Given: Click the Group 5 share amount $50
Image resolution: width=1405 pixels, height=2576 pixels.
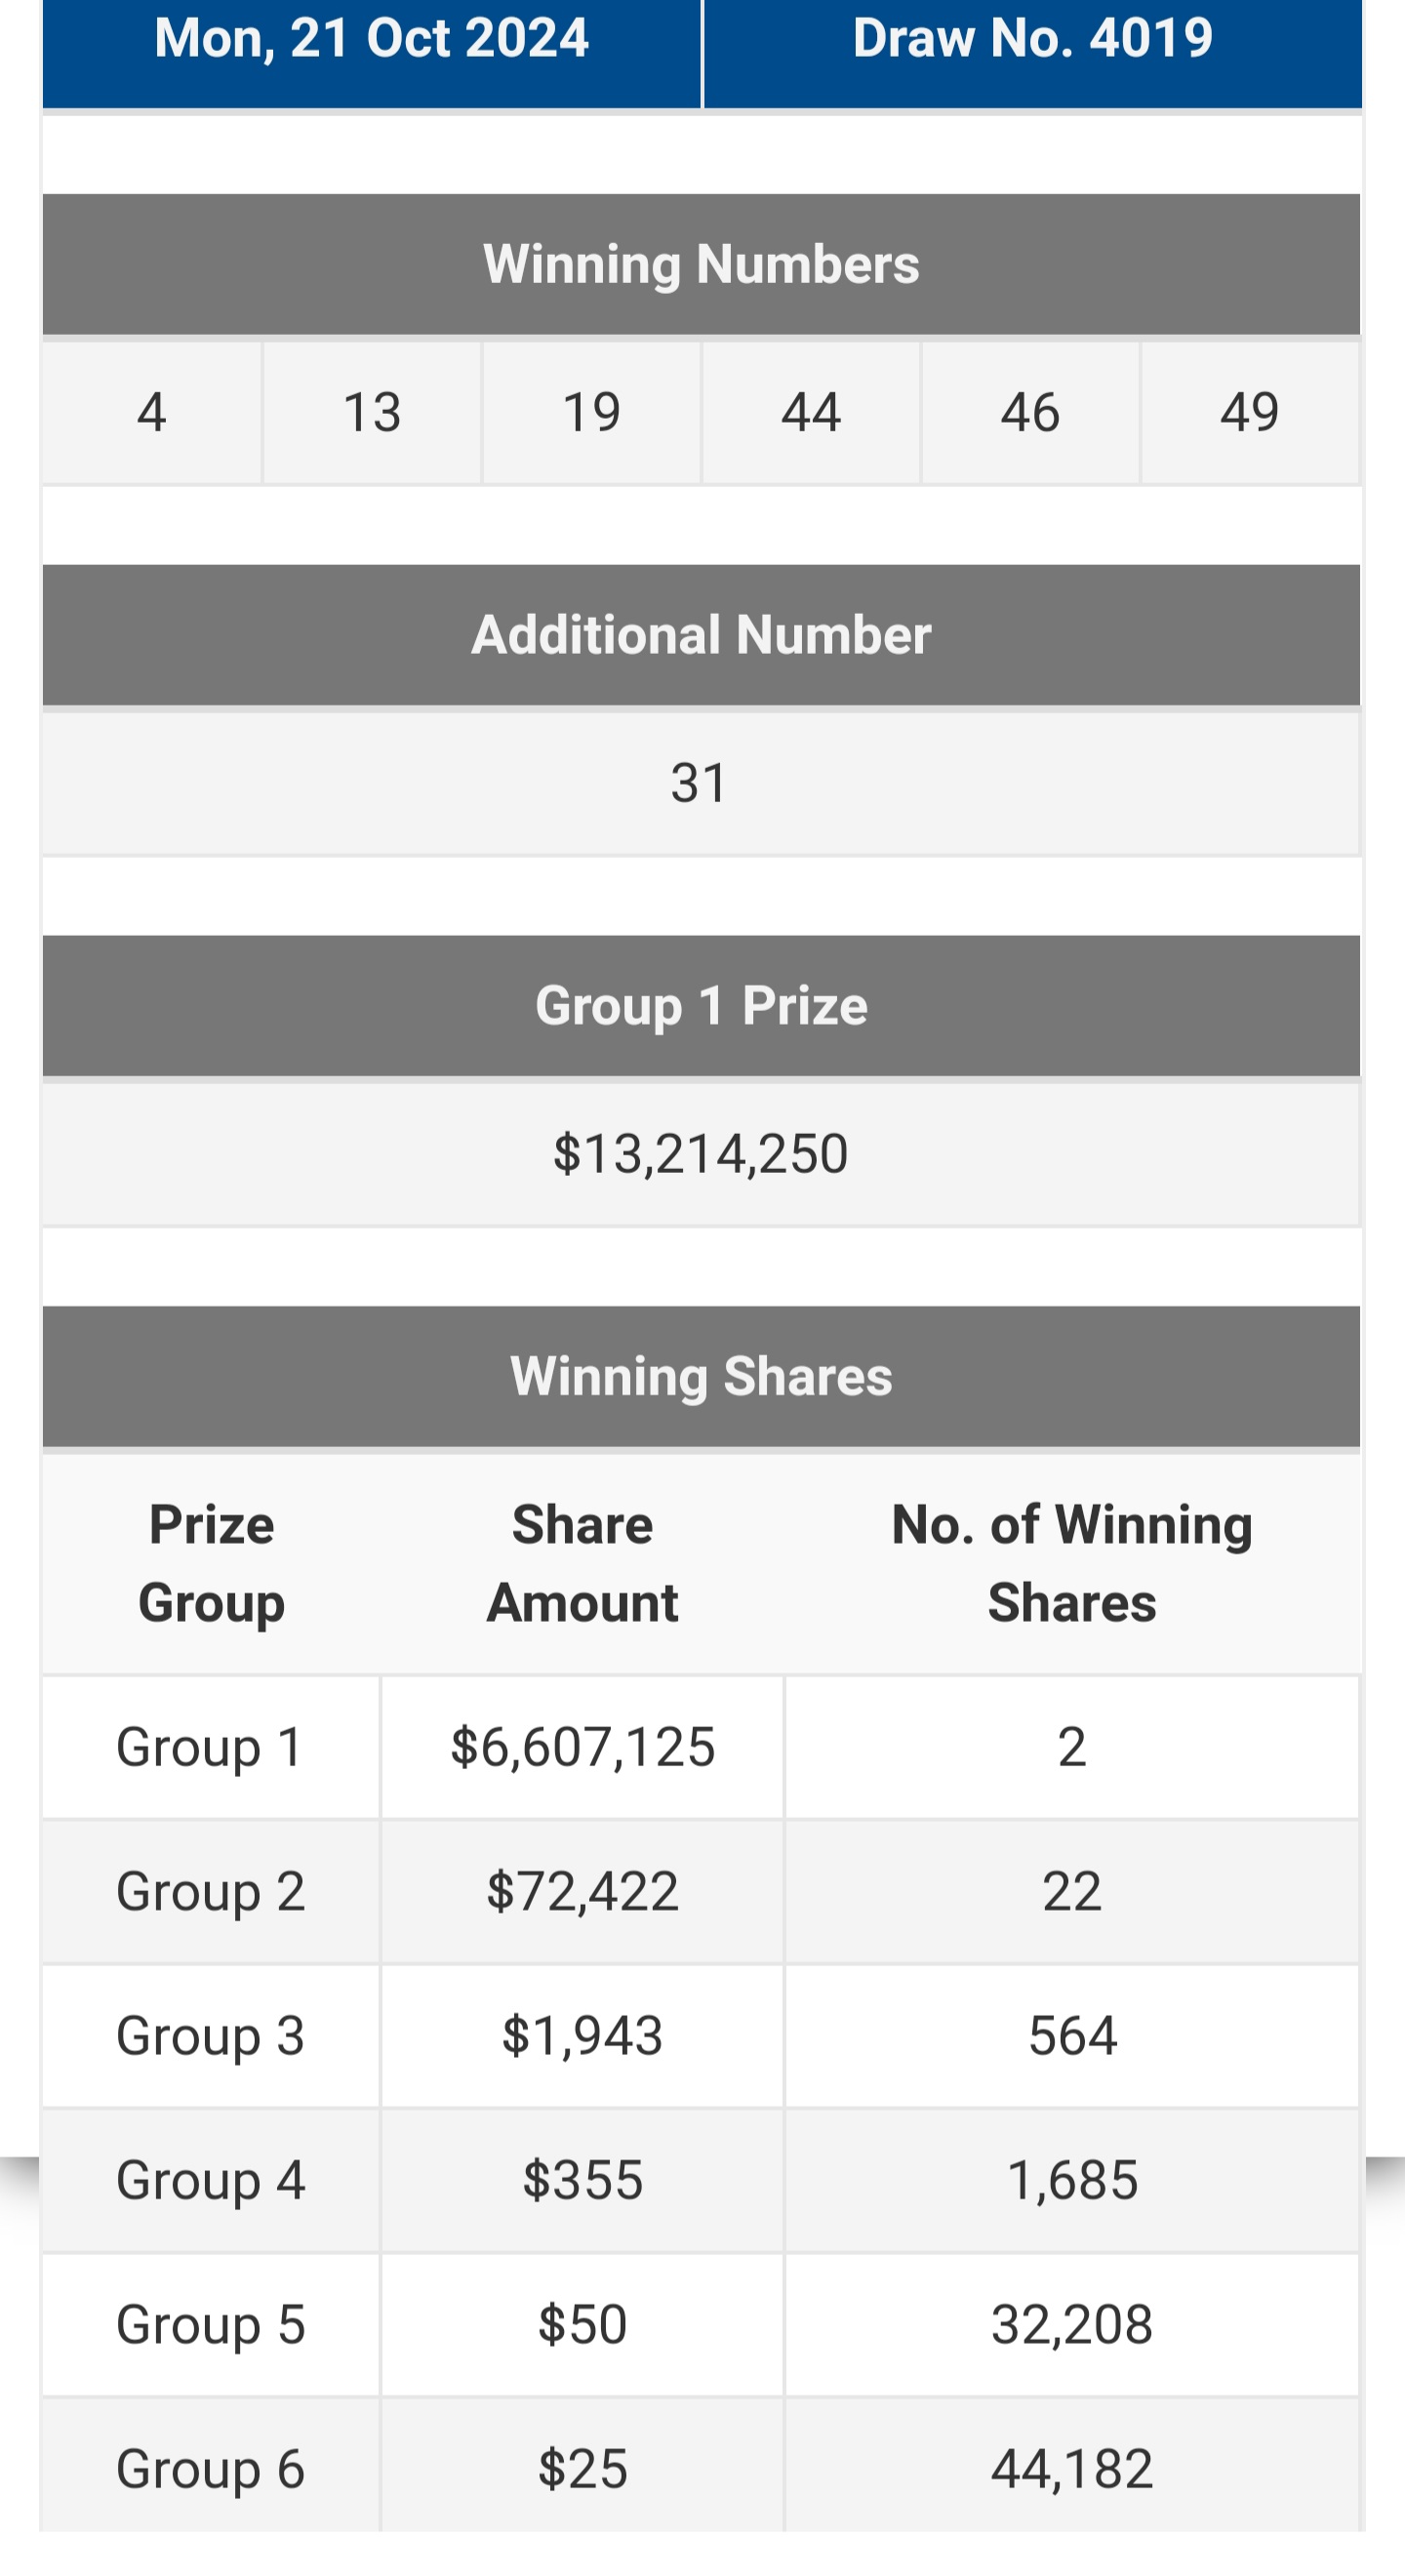Looking at the screenshot, I should coord(582,2324).
